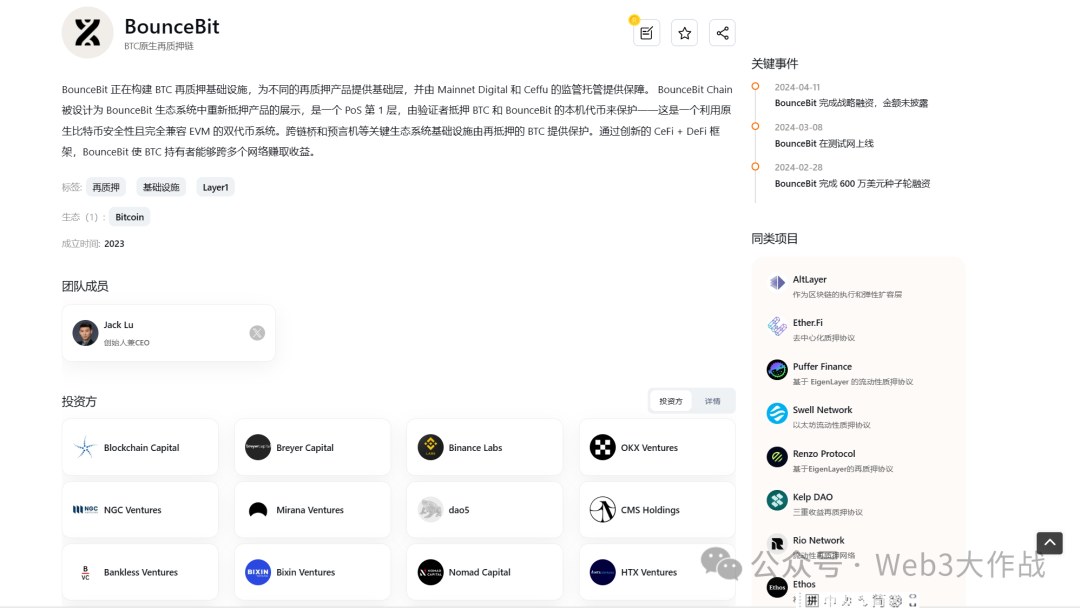Click the Rio Network icon
The width and height of the screenshot is (1080, 608).
777,544
